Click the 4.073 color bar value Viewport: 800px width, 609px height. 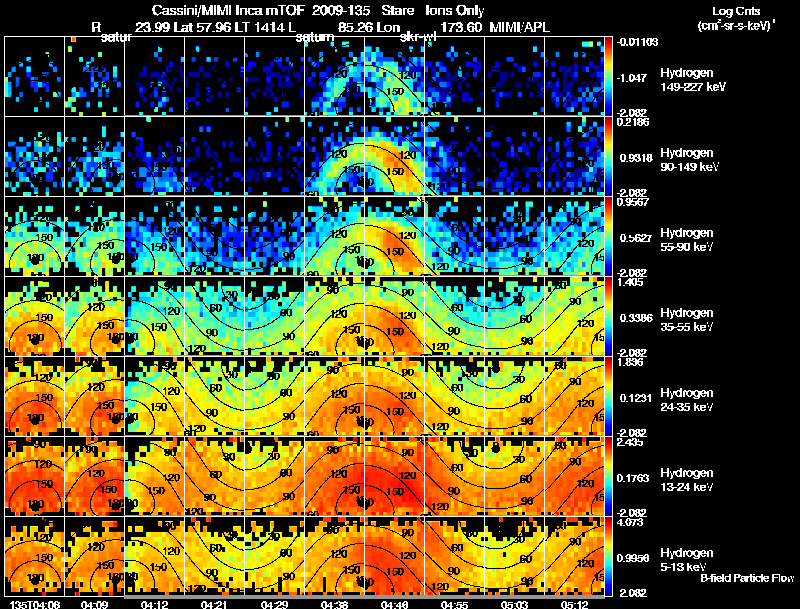click(x=630, y=522)
